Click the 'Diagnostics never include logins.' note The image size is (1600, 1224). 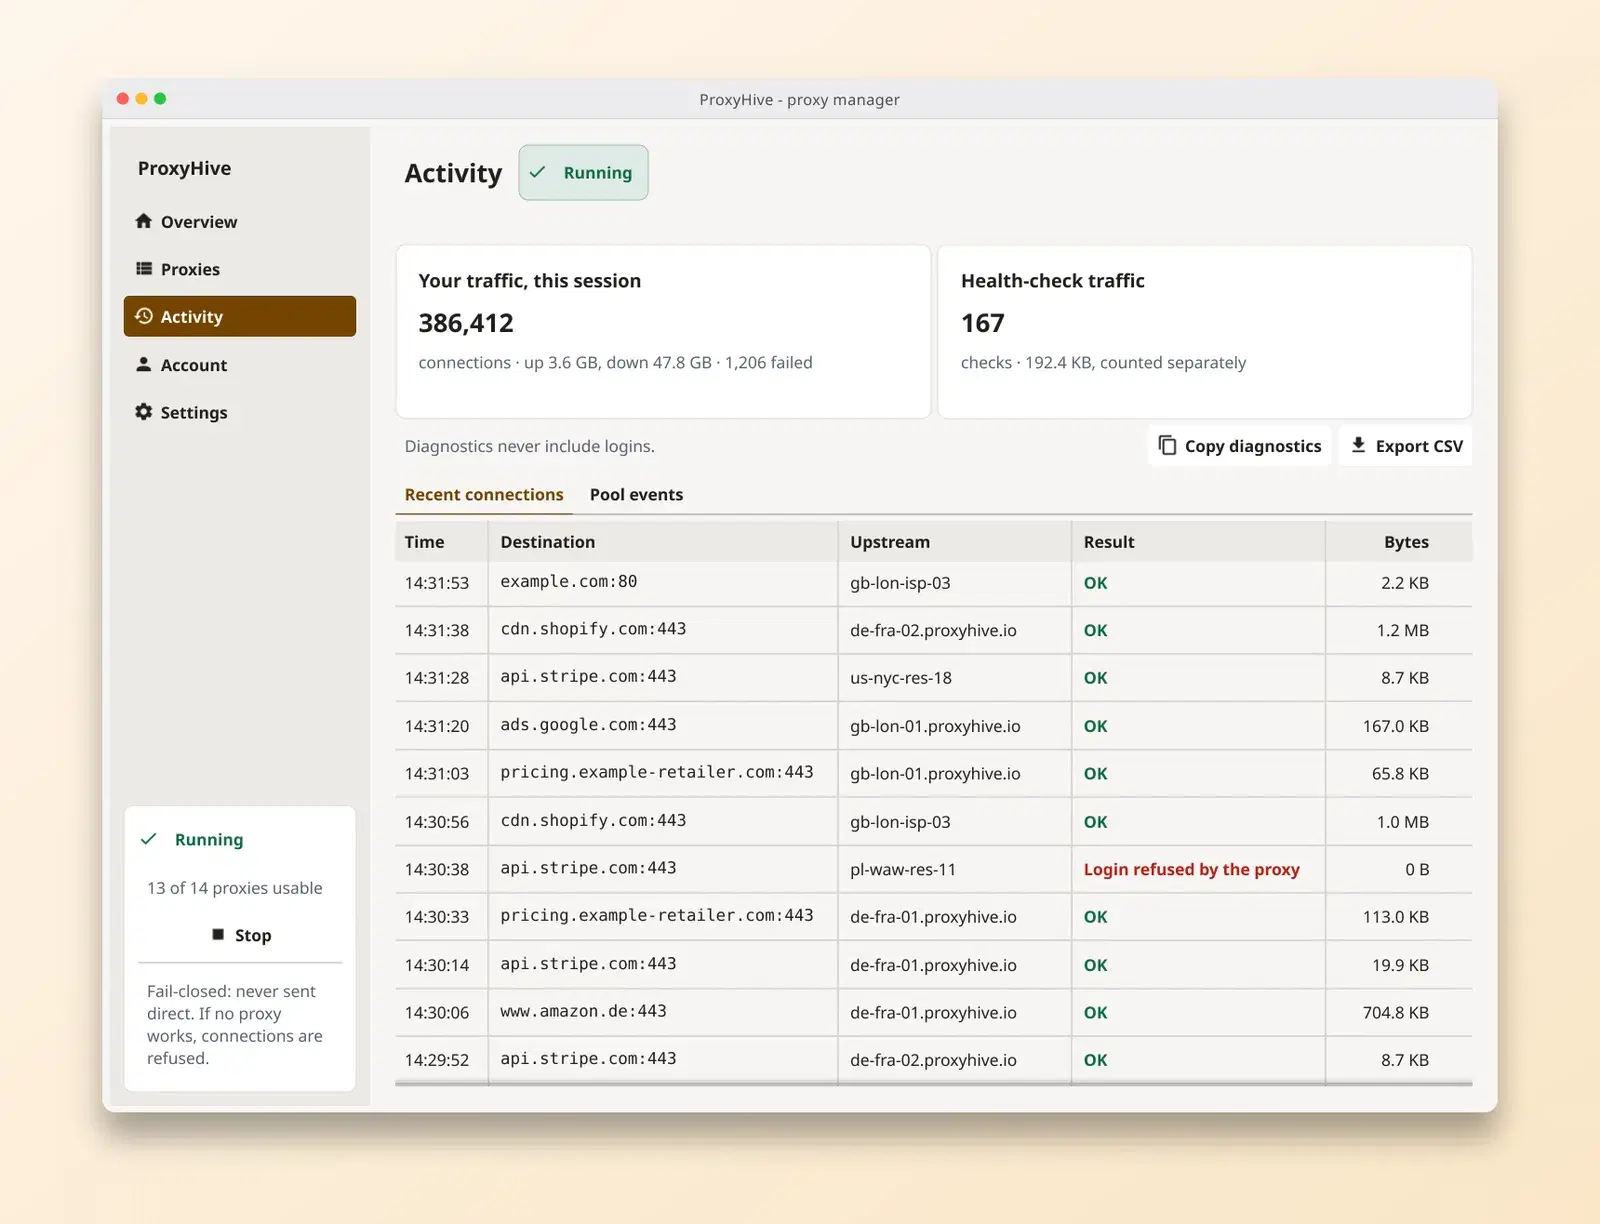[529, 446]
